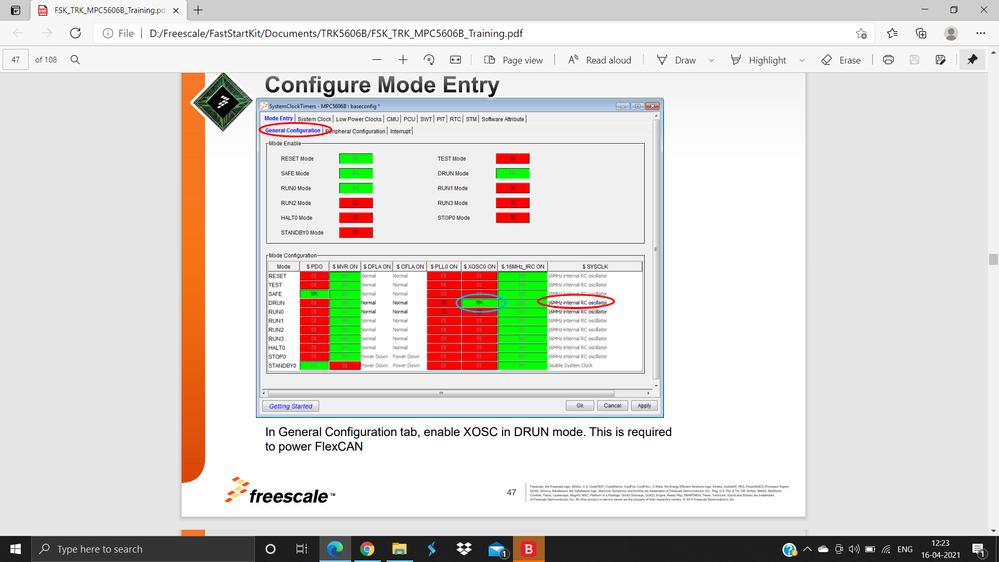Select the FSK_TRK_MPC5606B_Training.pdf browser tab
The height and width of the screenshot is (562, 999).
pyautogui.click(x=108, y=10)
